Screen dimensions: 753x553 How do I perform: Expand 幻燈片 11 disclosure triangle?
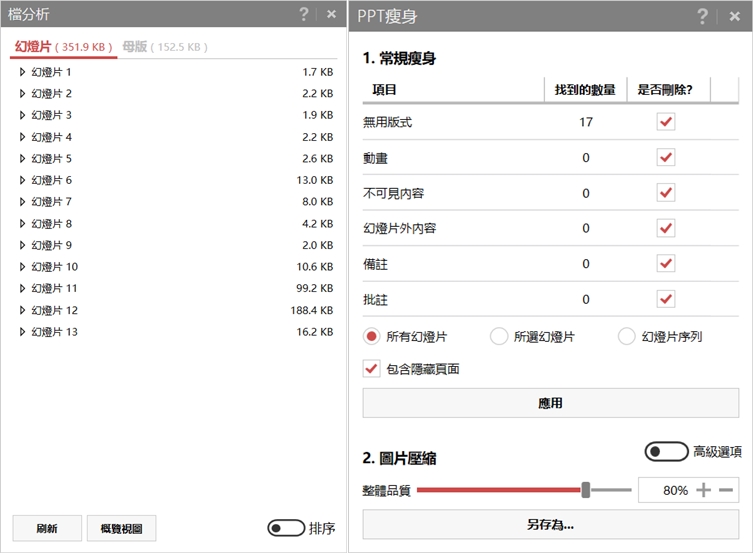pyautogui.click(x=22, y=288)
